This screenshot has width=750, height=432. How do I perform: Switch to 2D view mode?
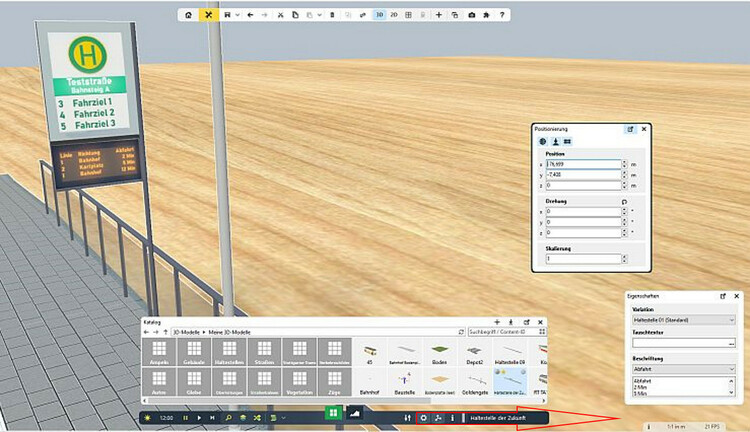tap(393, 15)
